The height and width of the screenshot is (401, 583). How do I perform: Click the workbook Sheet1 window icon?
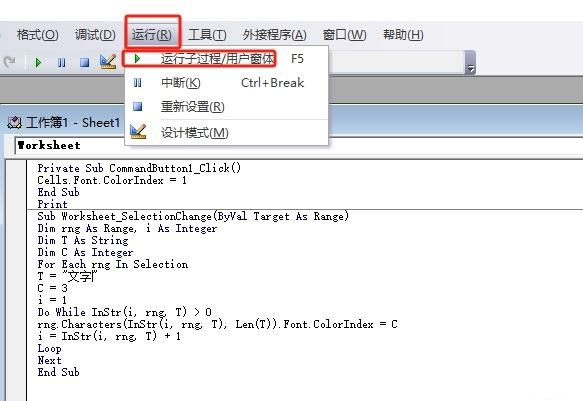[x=15, y=123]
